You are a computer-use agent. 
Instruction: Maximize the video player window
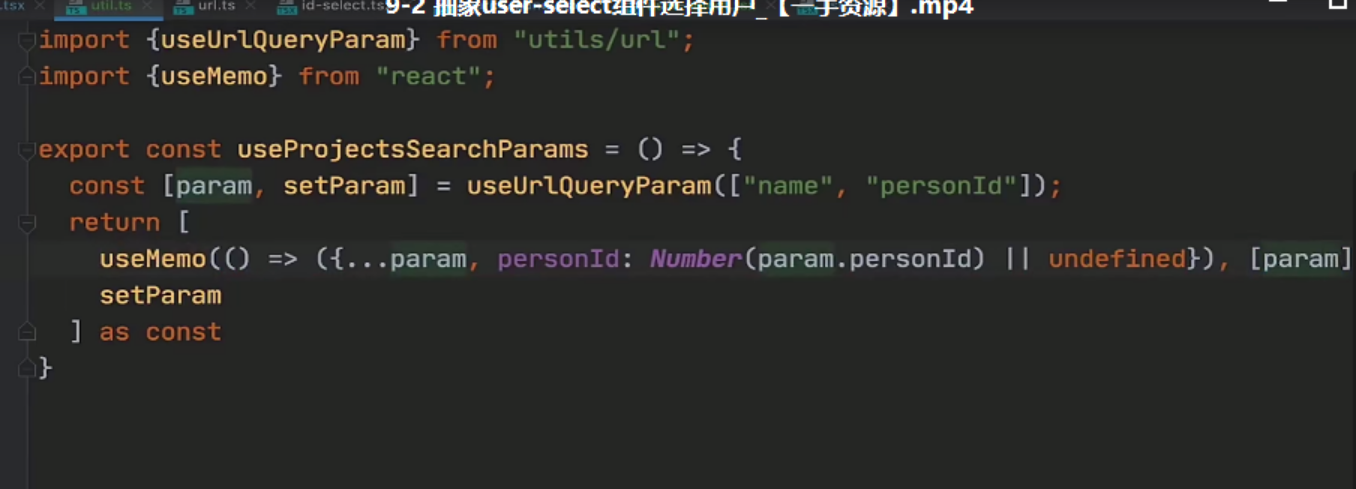(x=1336, y=5)
